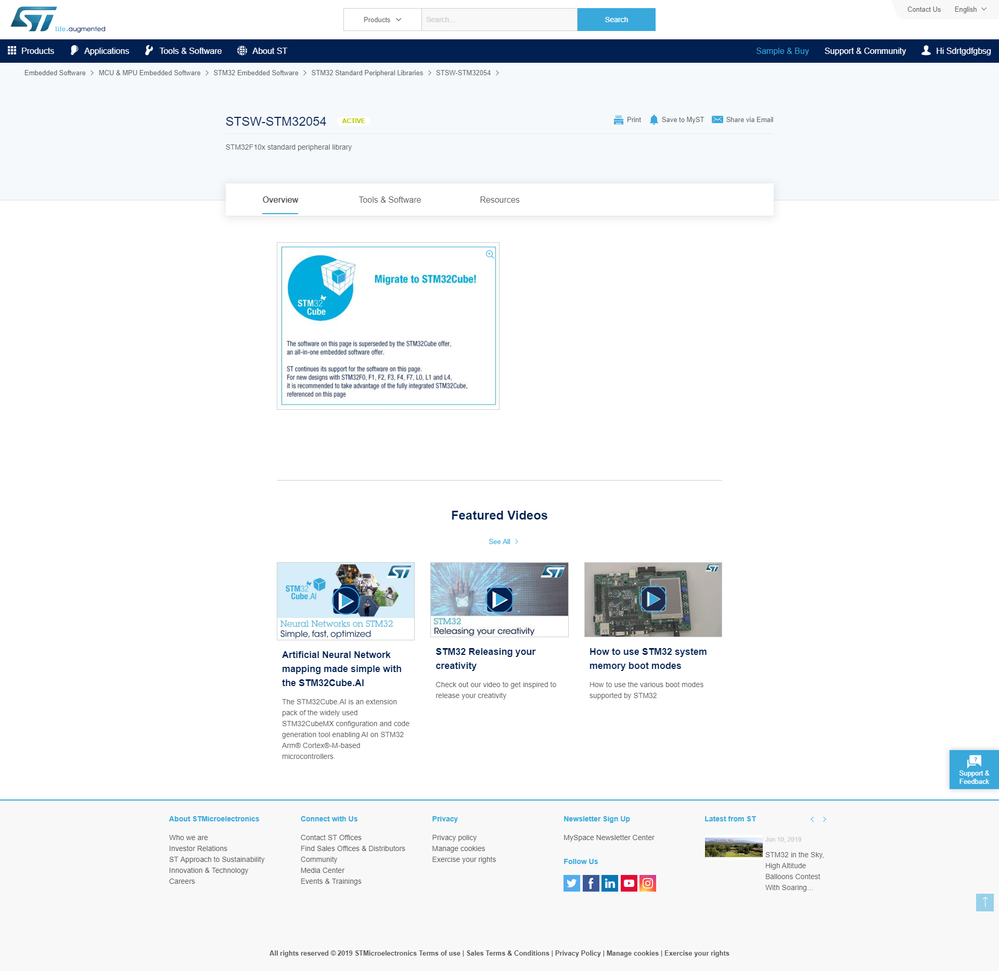Open Careers footer link
This screenshot has width=999, height=971.
pos(182,882)
